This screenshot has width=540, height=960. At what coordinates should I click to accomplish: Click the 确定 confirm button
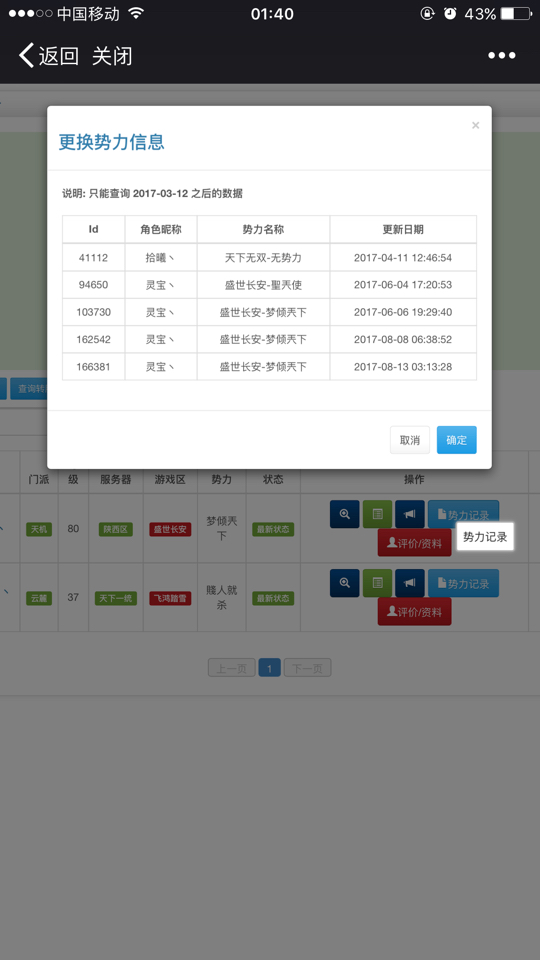(x=457, y=440)
